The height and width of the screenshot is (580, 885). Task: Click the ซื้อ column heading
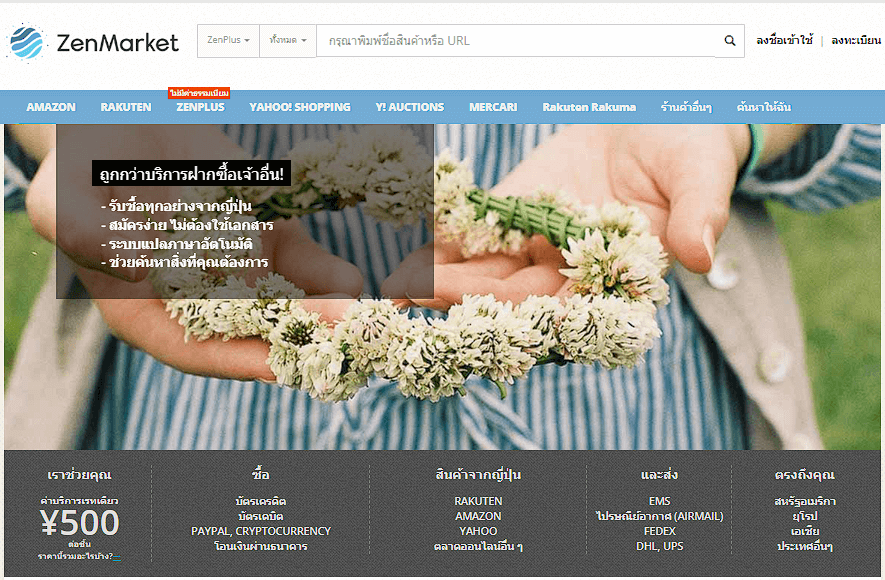click(x=261, y=474)
